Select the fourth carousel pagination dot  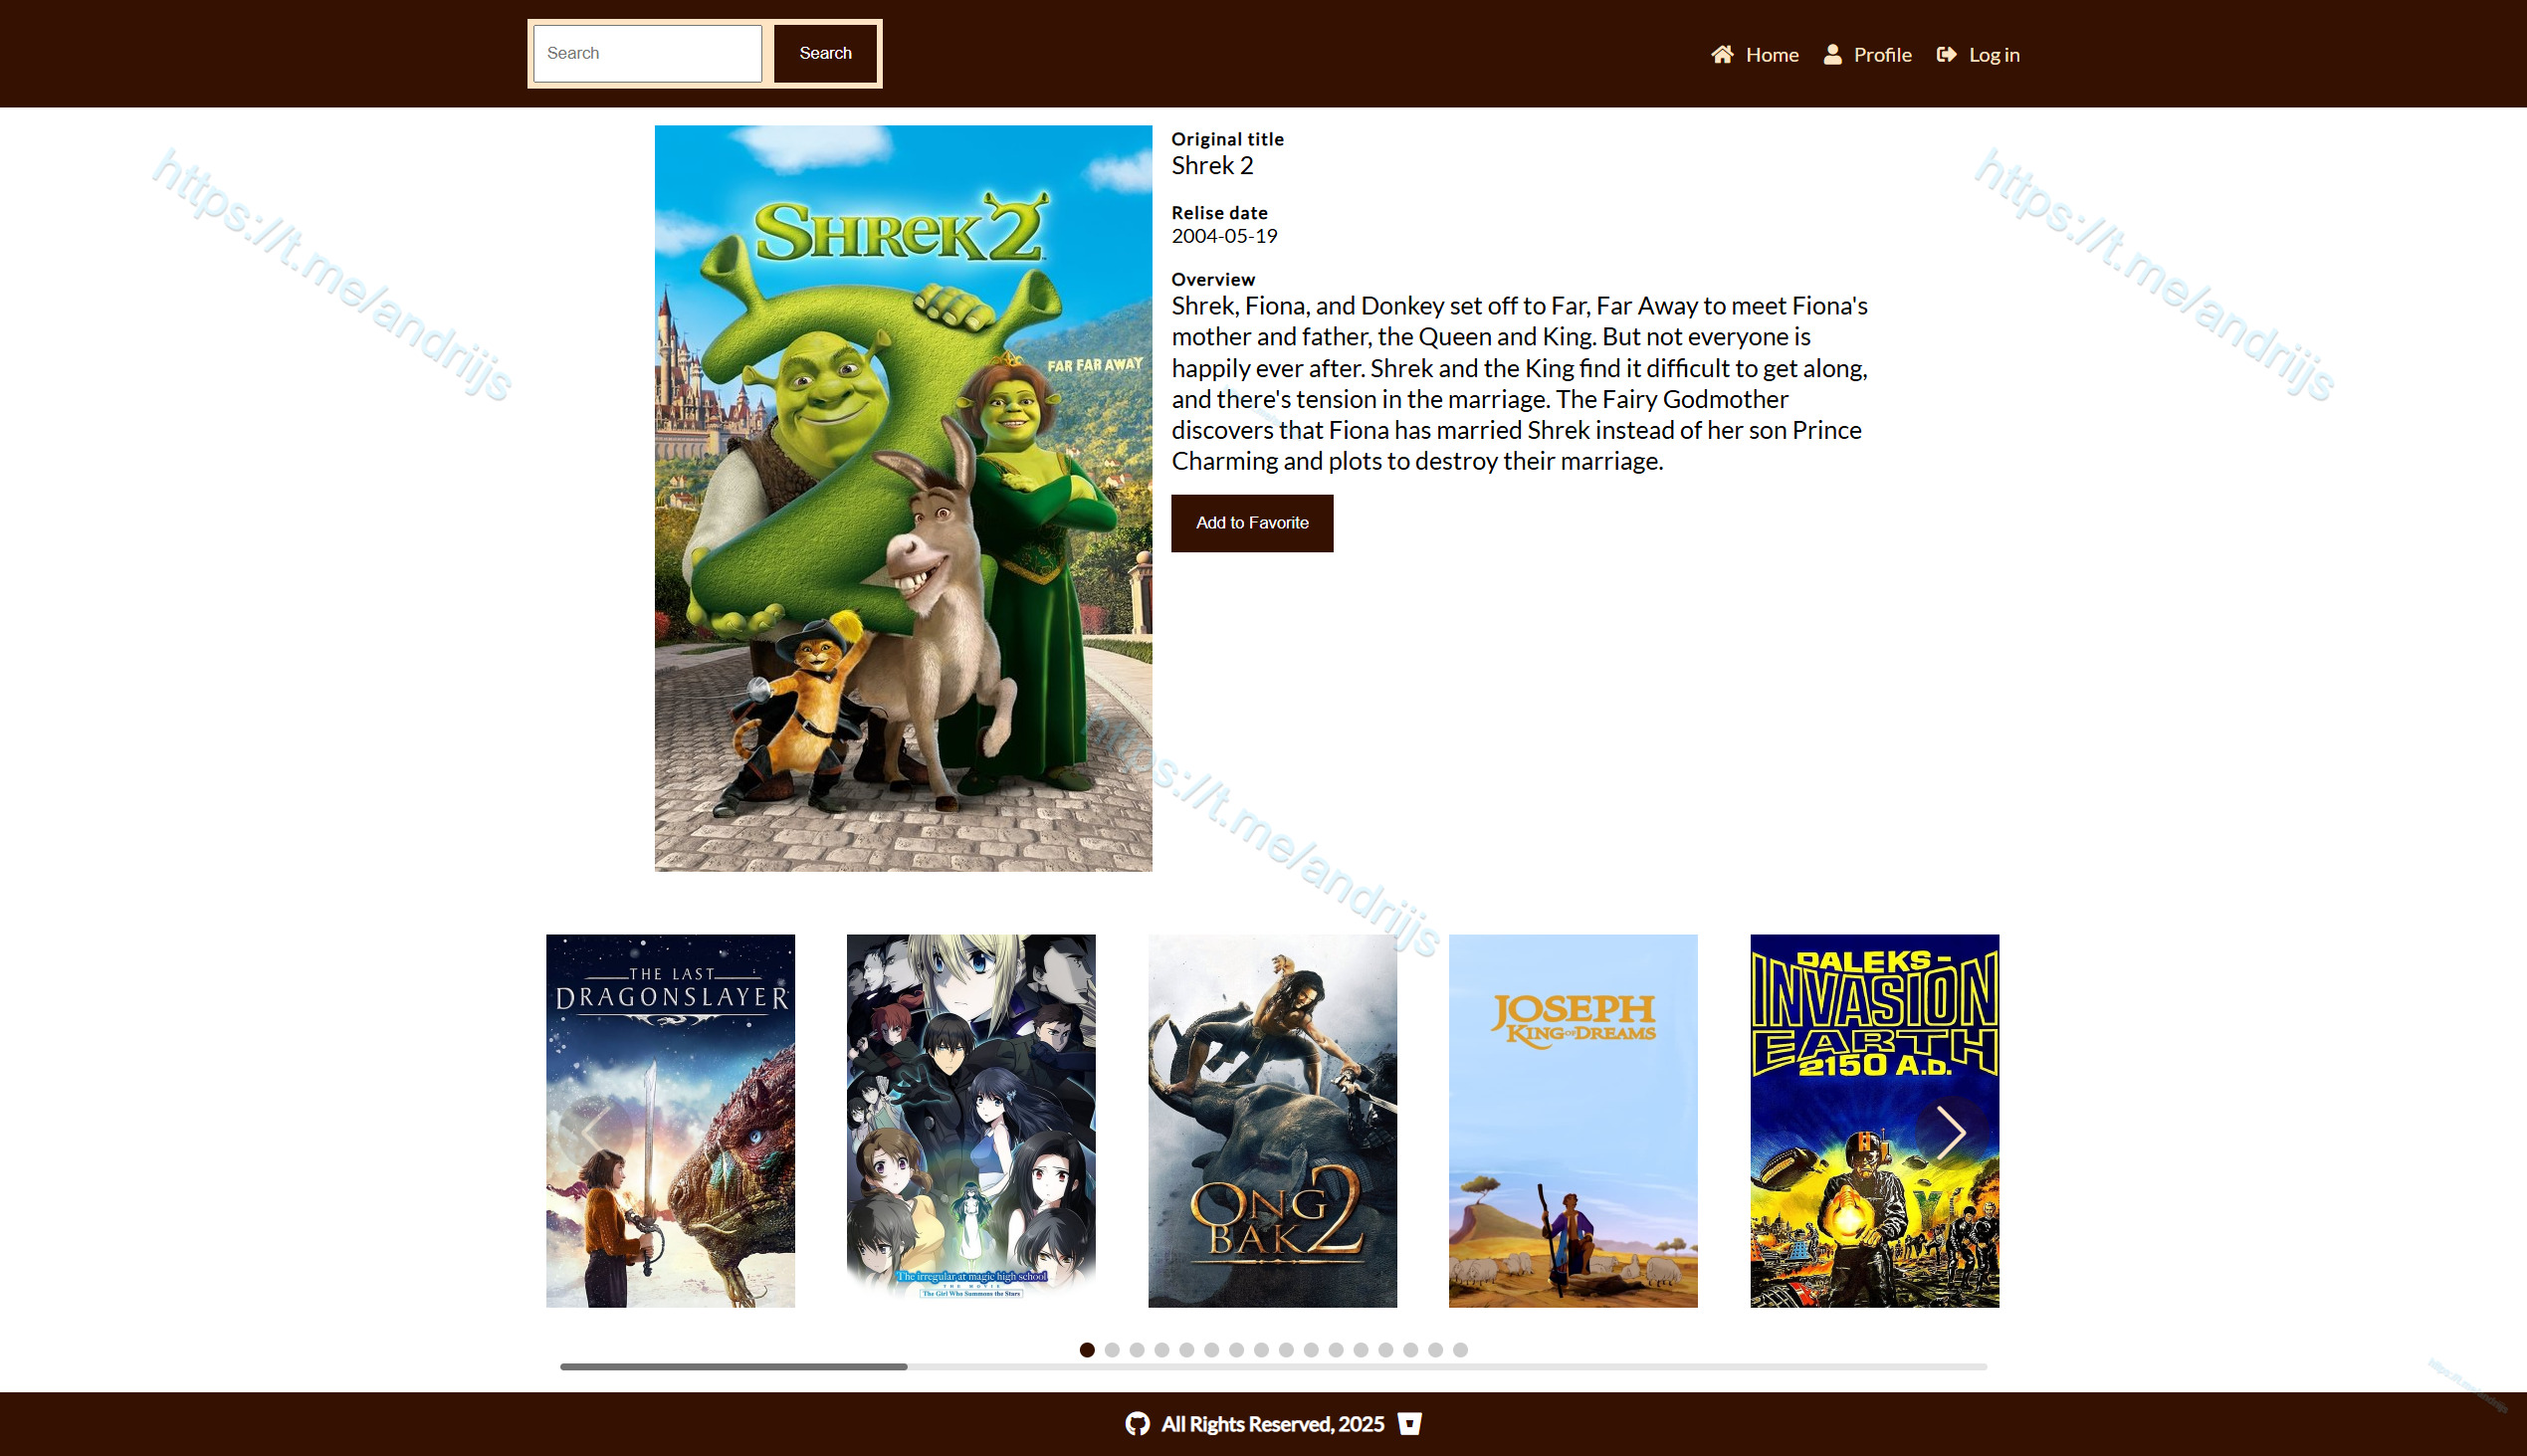[x=1162, y=1350]
